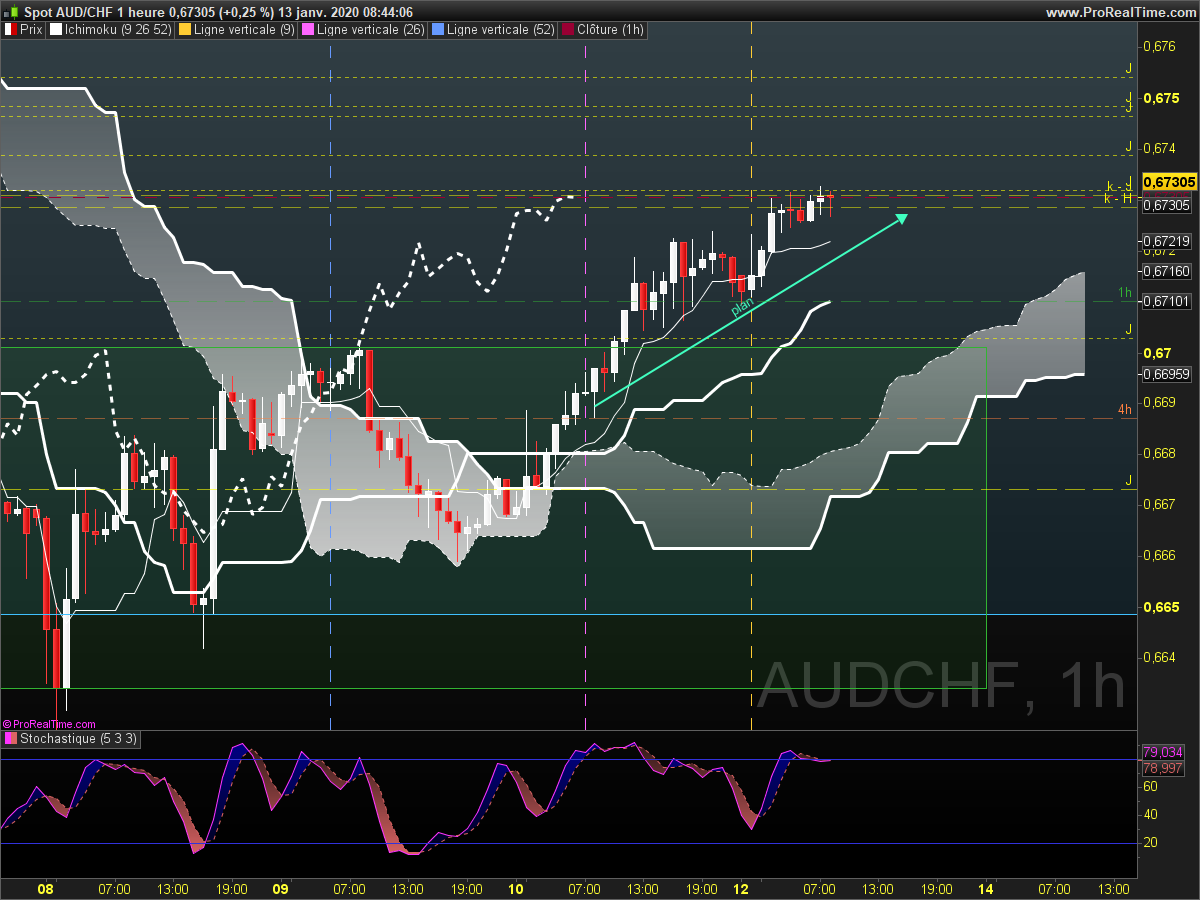
Task: Click the white Ichimoku legend swatch
Action: [x=56, y=30]
